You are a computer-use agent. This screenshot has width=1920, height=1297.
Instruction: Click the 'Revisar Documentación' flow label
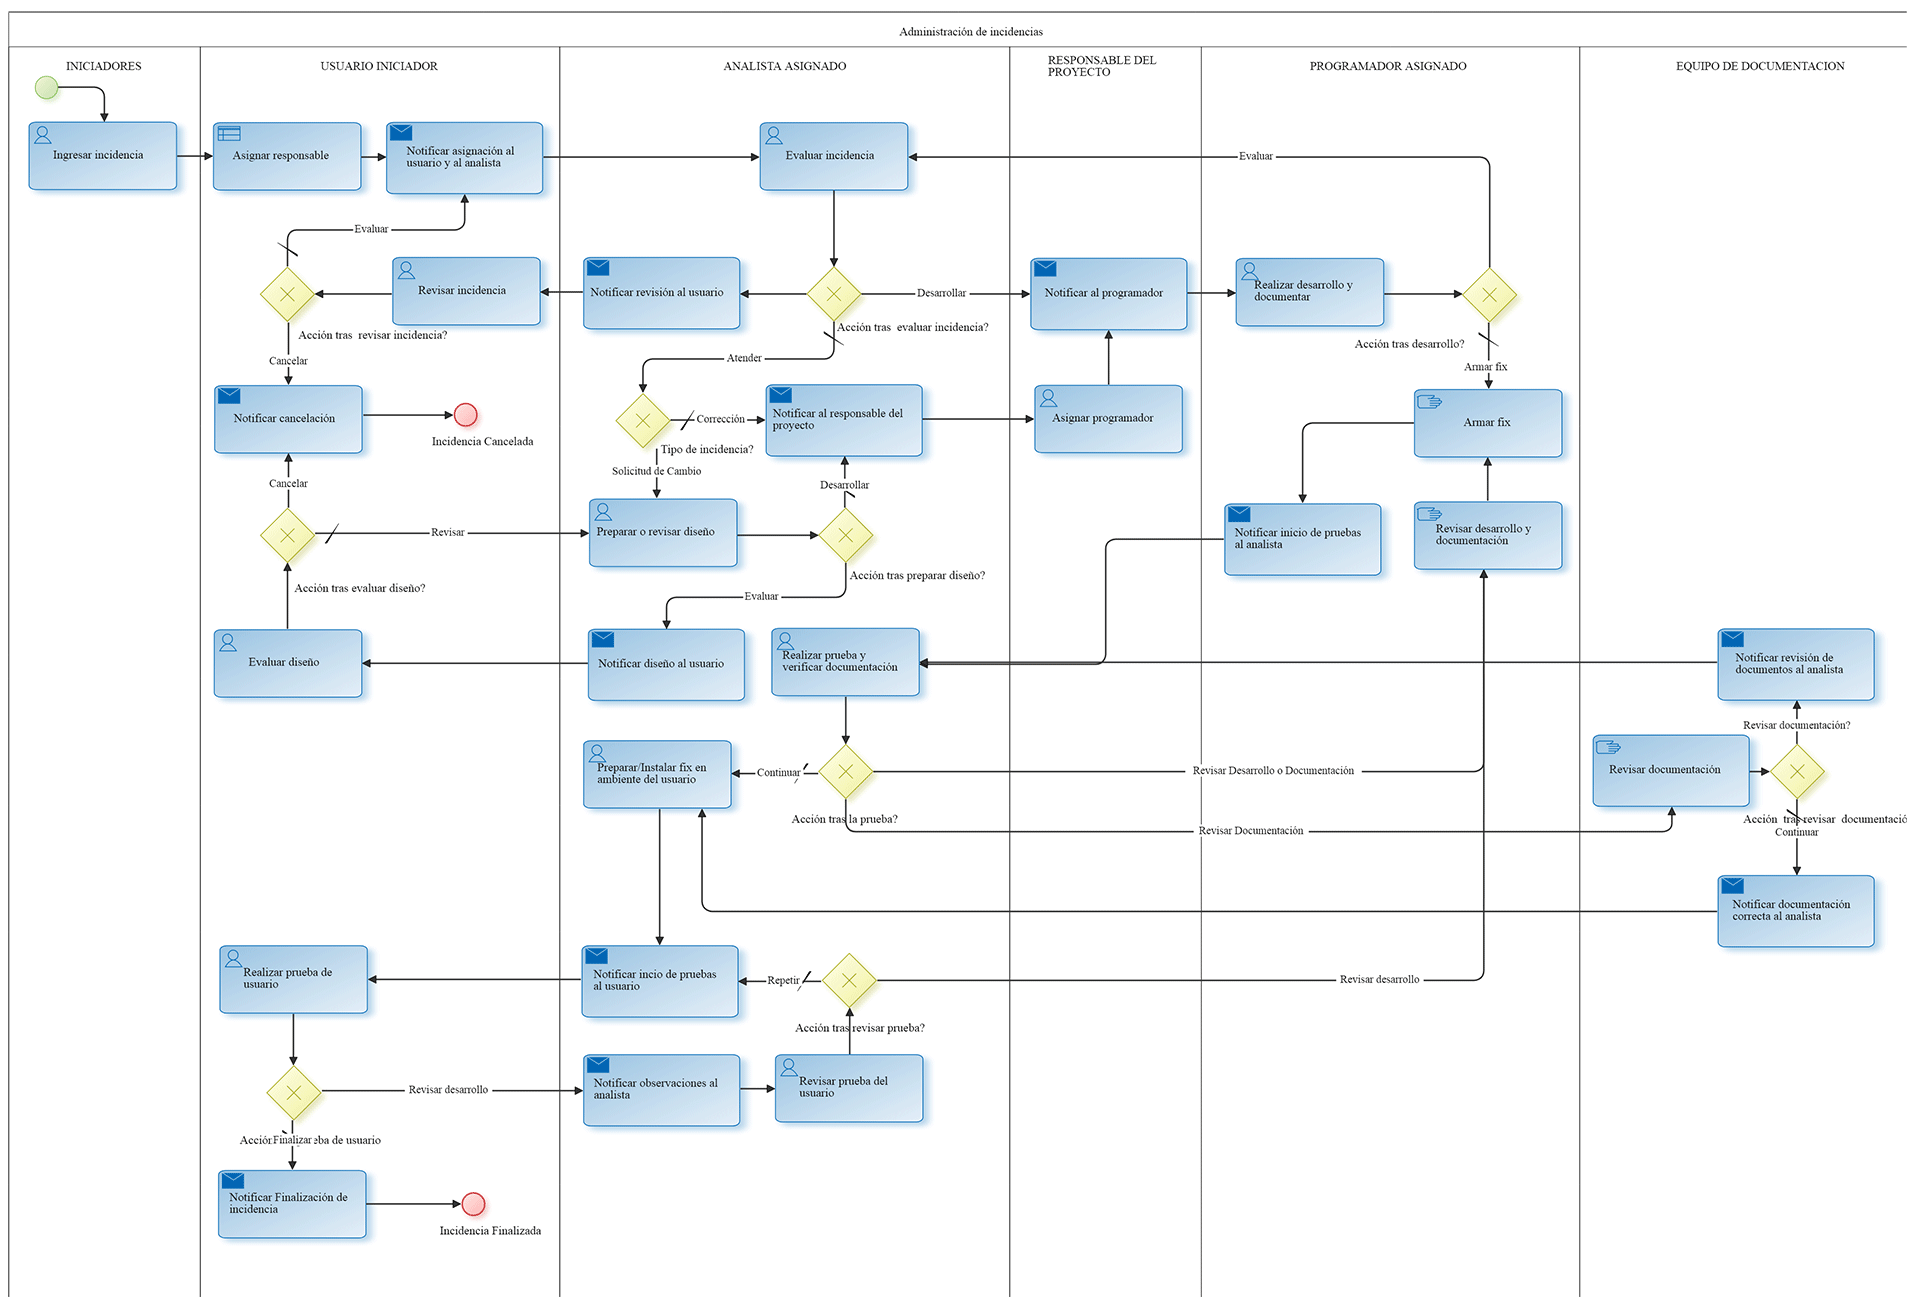[x=1251, y=831]
